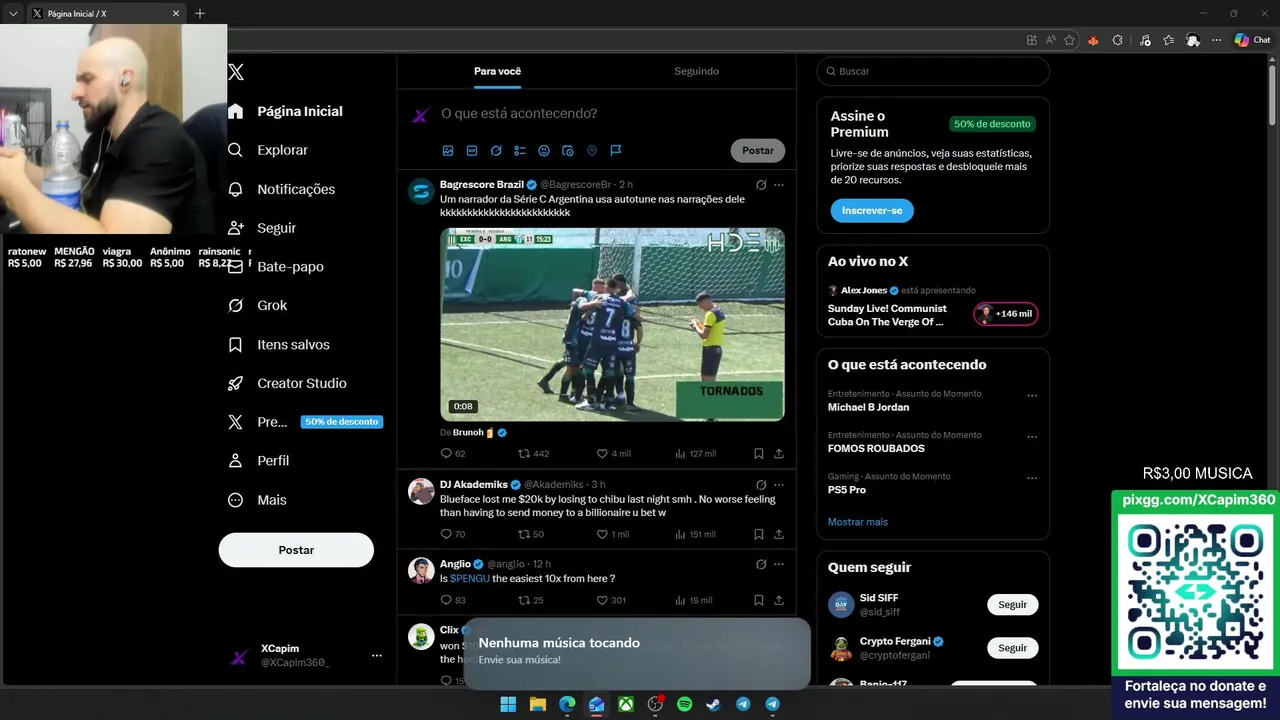Screen dimensions: 1280x720
Task: Click the large Postar sidebar button
Action: tap(296, 550)
